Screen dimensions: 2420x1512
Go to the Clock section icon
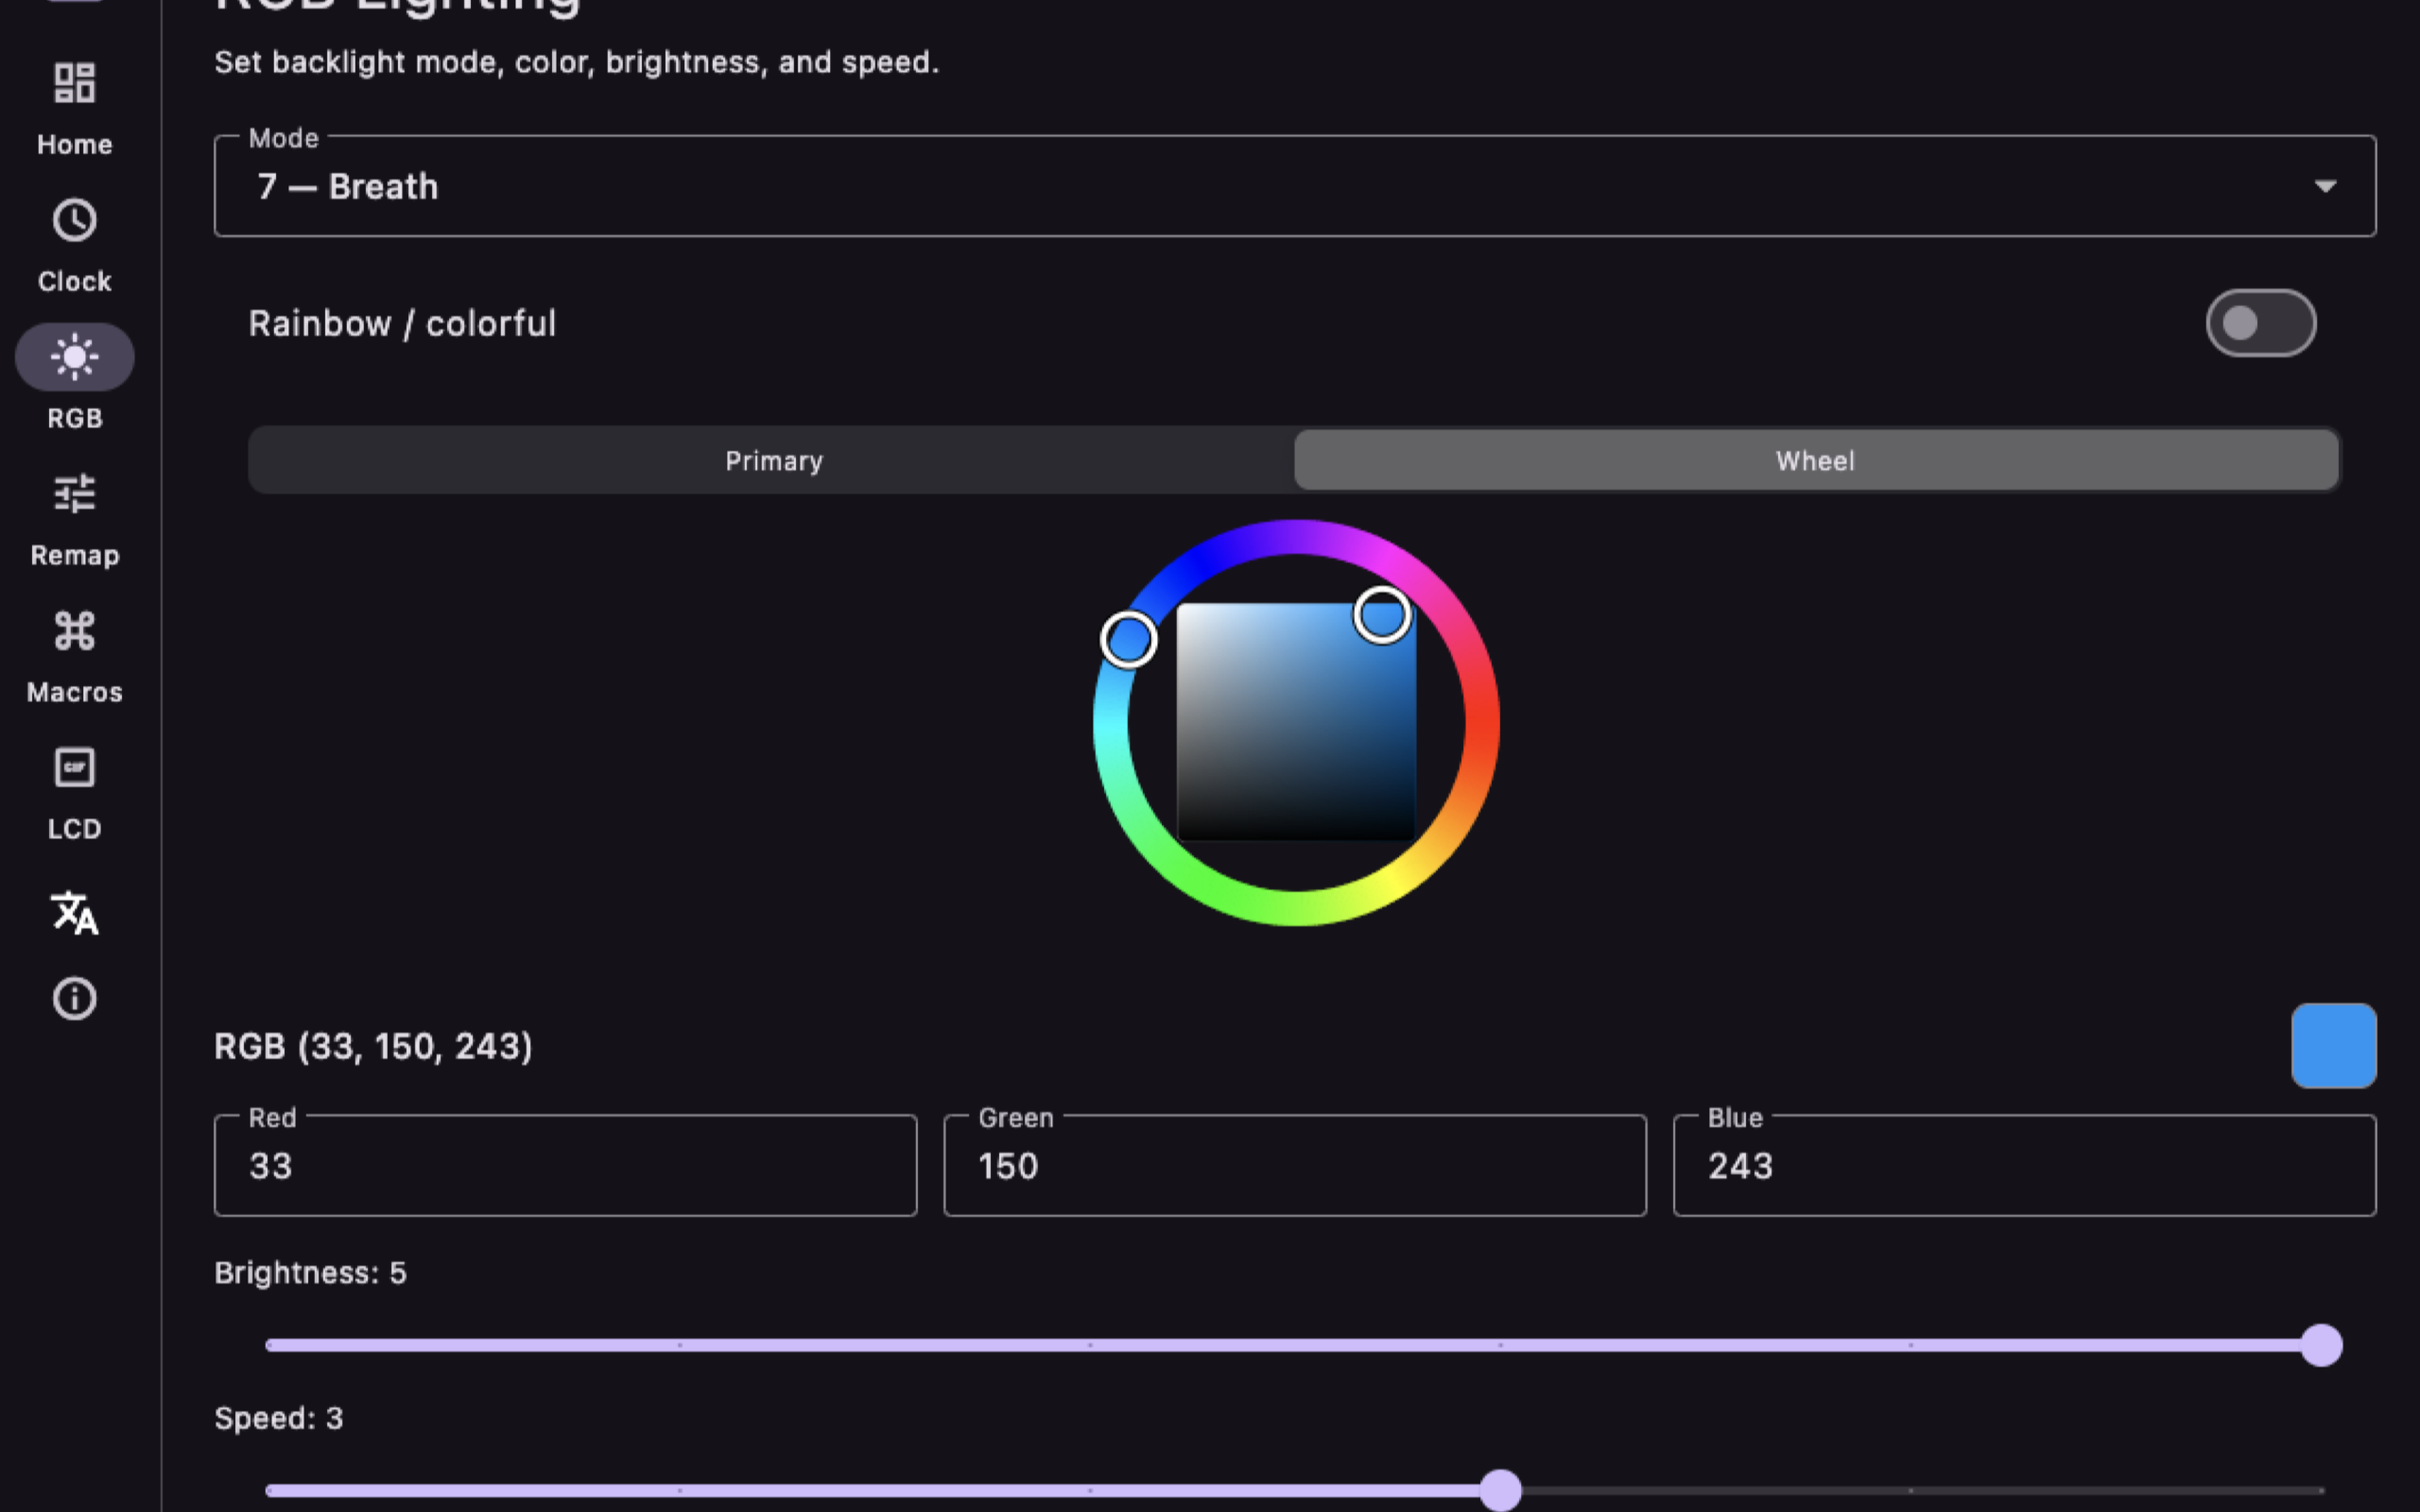pyautogui.click(x=74, y=220)
